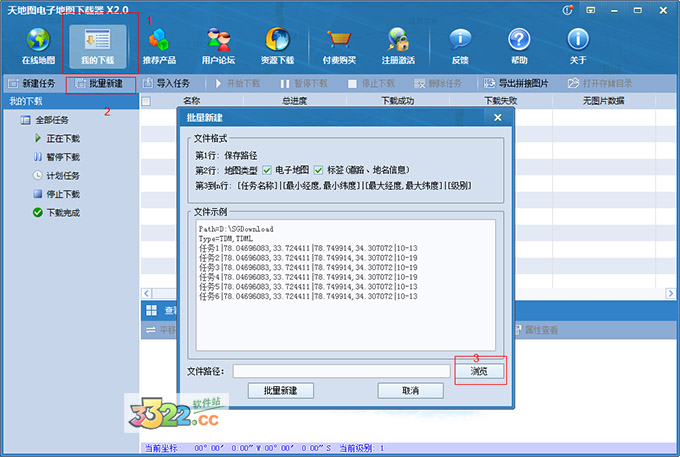Screen dimensions: 680x457
Task: Click the 暂停下载 pause download button
Action: 304,83
